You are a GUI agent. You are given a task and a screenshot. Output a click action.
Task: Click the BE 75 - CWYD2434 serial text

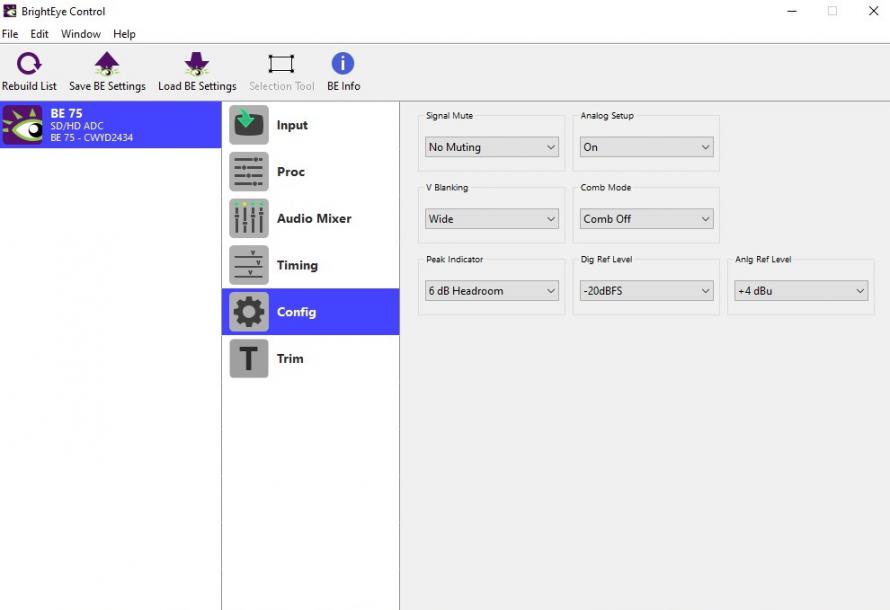[91, 137]
